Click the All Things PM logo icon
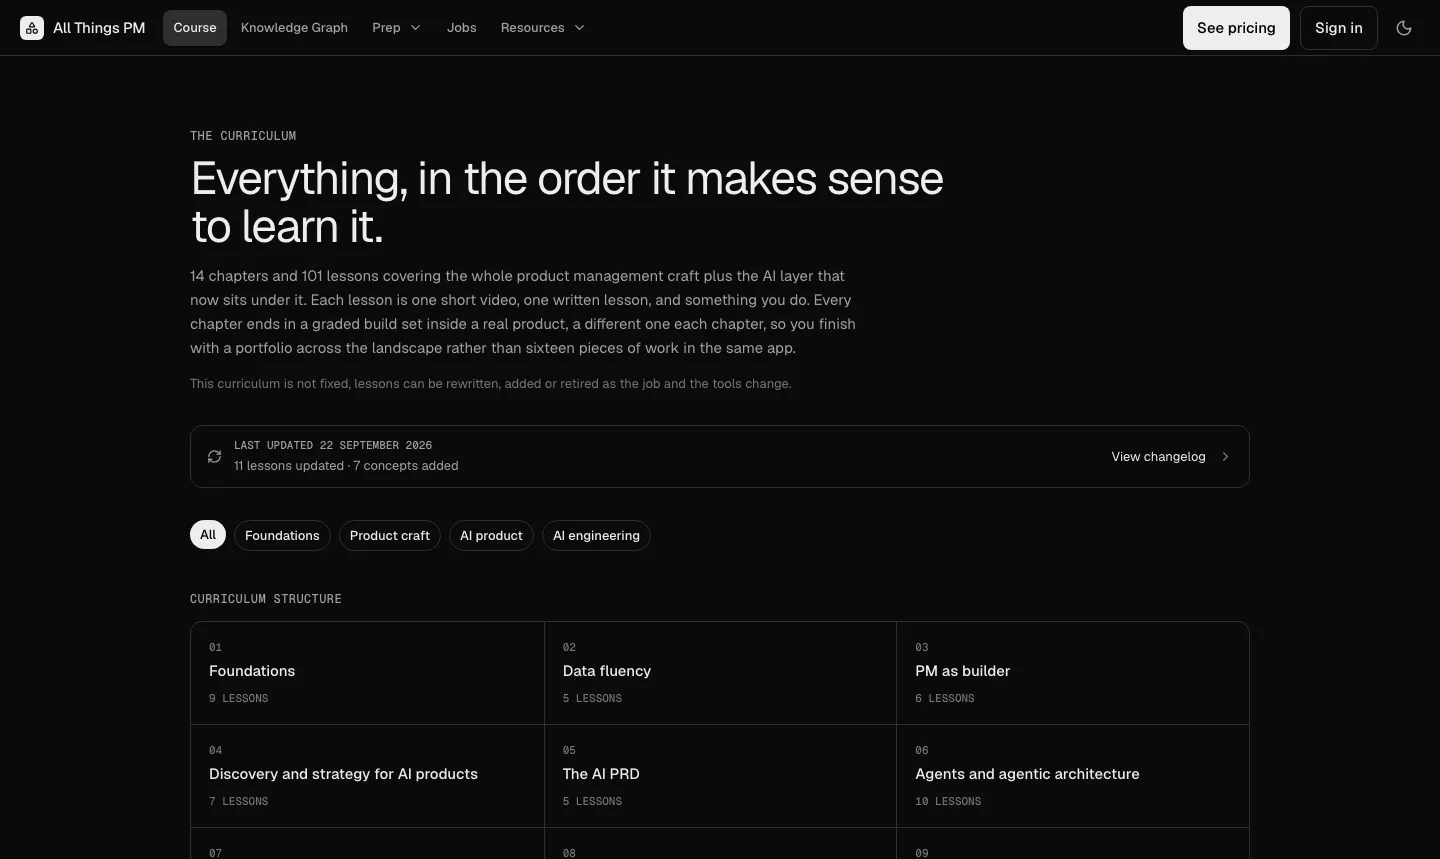The width and height of the screenshot is (1440, 859). click(32, 28)
